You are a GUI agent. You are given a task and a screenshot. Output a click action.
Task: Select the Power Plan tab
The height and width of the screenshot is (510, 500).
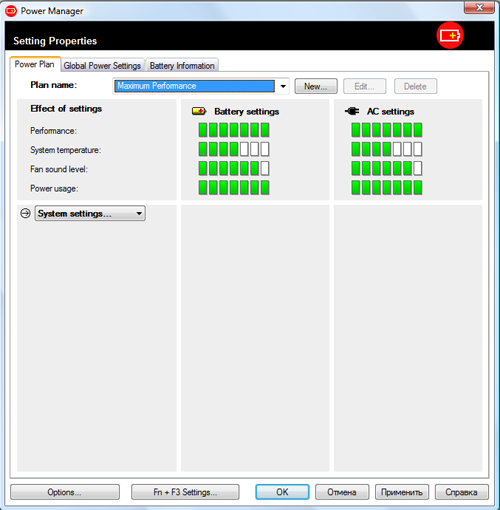click(35, 64)
